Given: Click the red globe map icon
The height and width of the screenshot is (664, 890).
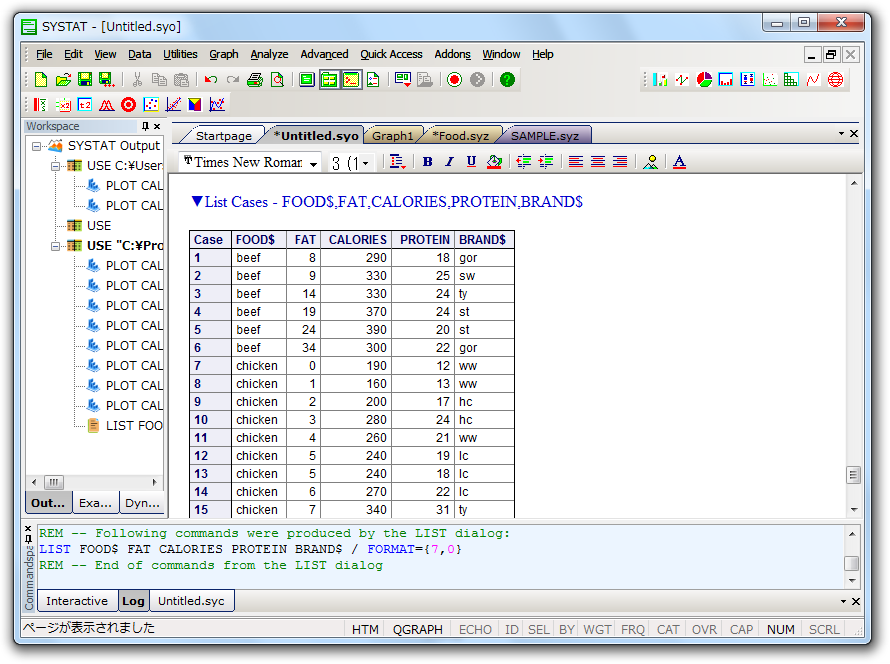Looking at the screenshot, I should tap(835, 80).
